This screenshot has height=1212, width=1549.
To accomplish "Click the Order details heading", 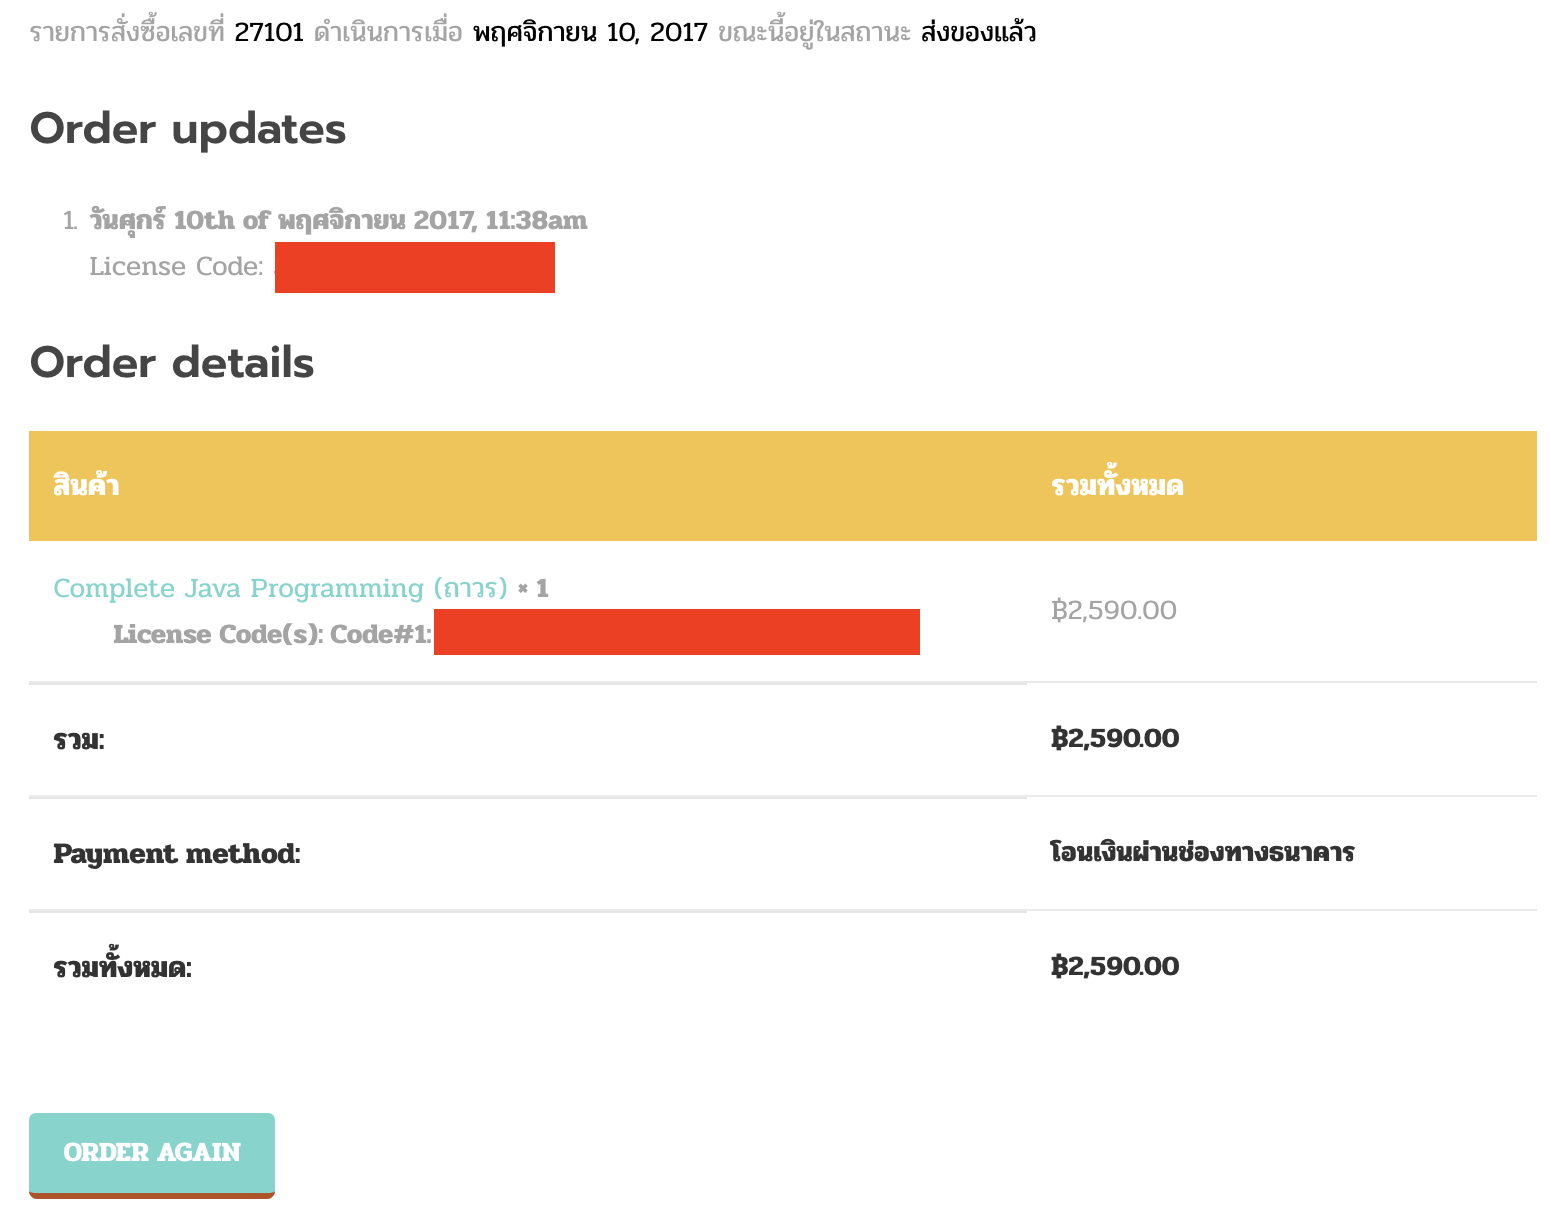I will click(172, 362).
